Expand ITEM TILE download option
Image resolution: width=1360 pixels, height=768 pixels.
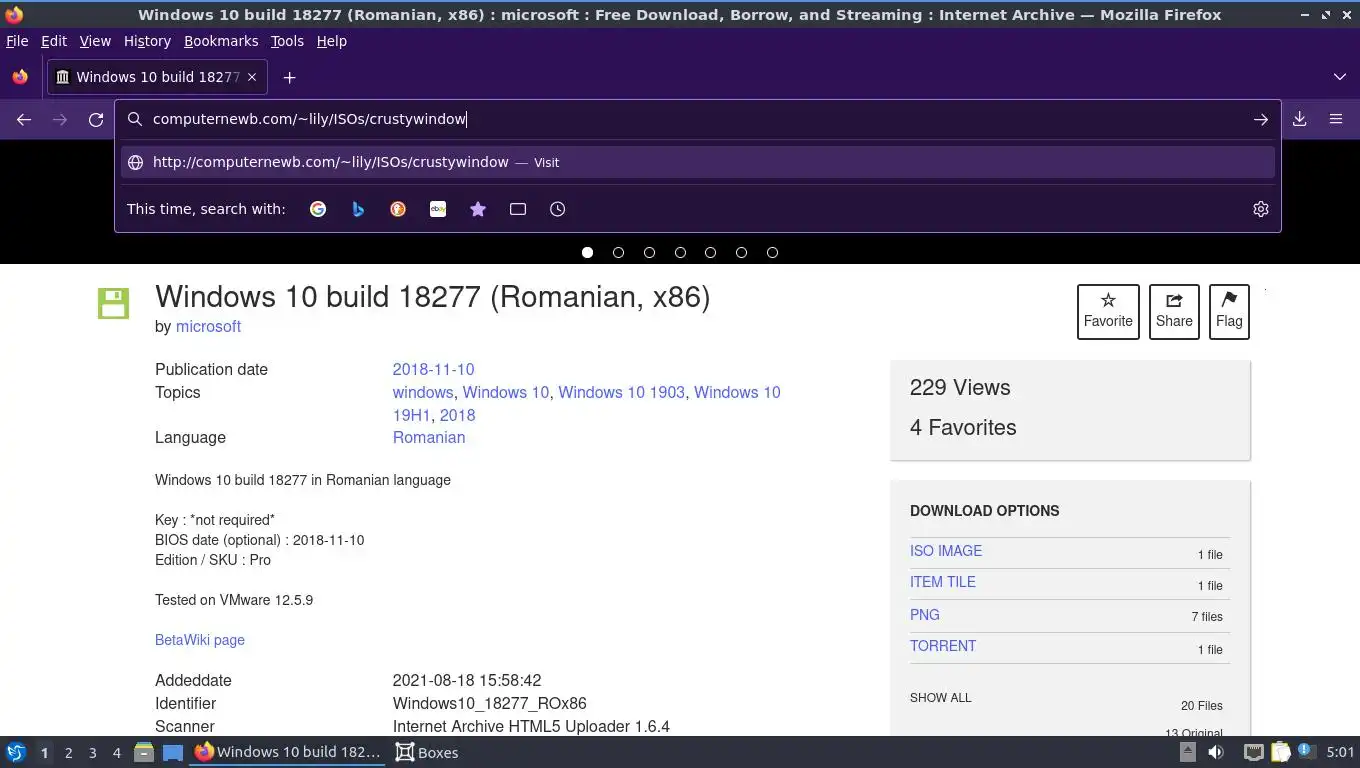coord(943,582)
